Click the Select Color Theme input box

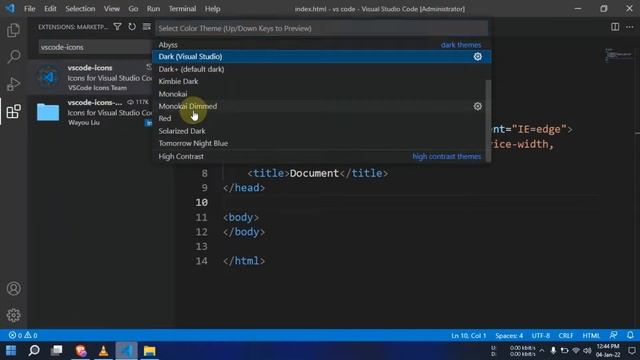point(321,28)
